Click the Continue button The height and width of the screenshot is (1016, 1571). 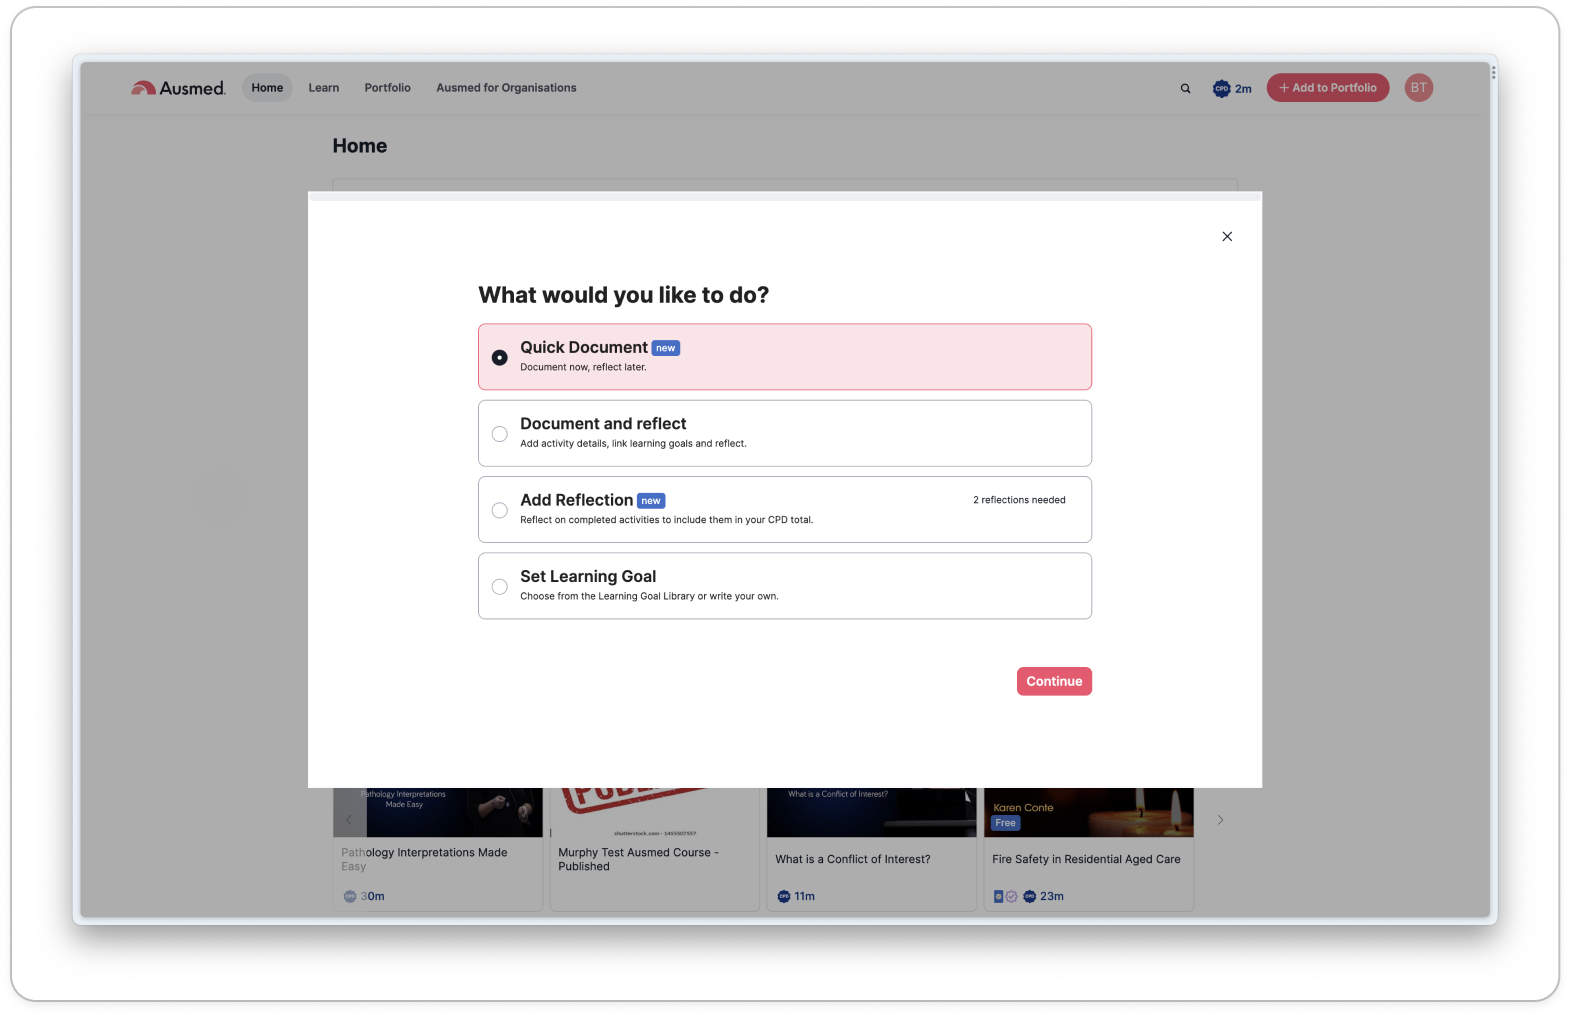click(x=1054, y=682)
